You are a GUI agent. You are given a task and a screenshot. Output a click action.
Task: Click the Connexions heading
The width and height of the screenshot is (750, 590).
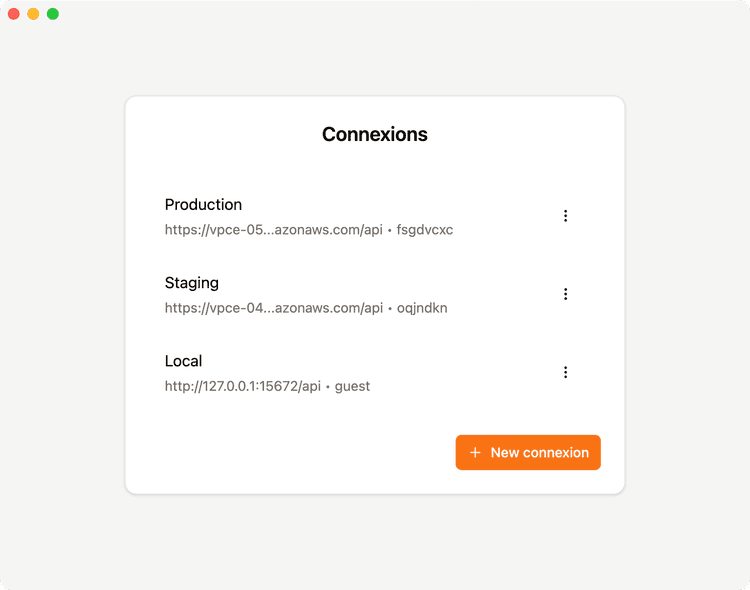point(375,134)
